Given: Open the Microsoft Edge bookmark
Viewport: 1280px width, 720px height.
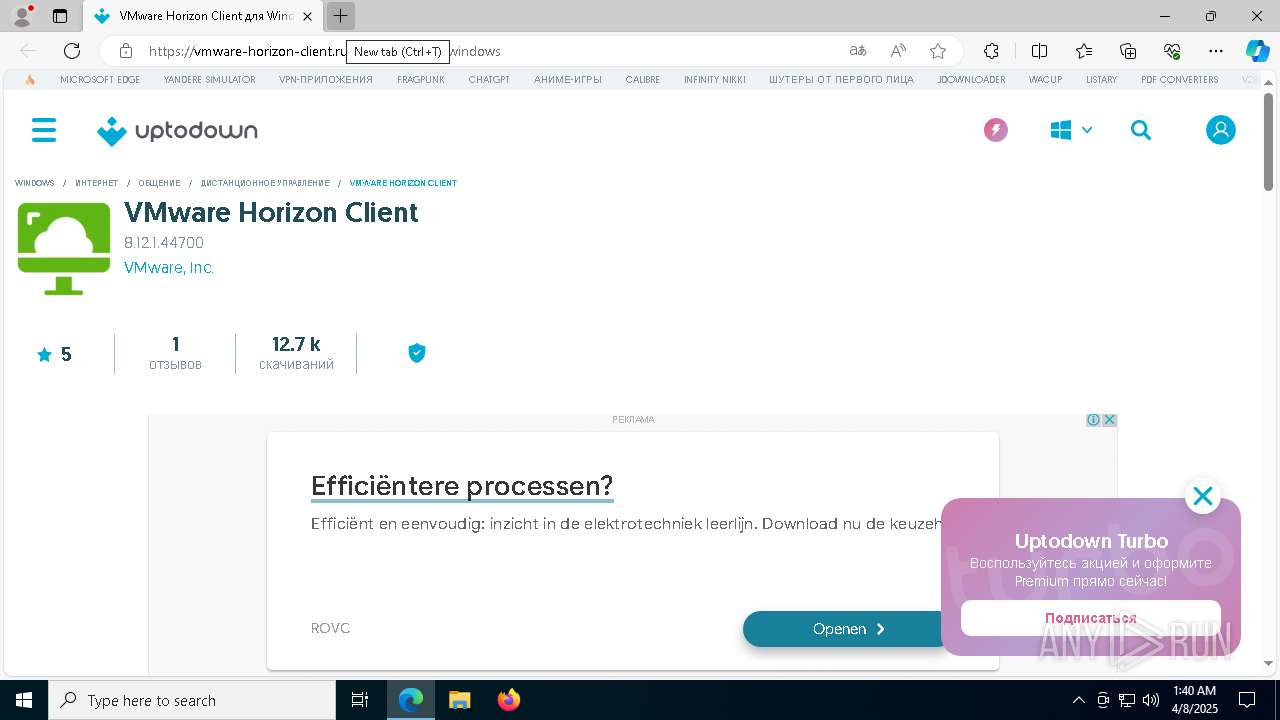Looking at the screenshot, I should (x=100, y=80).
